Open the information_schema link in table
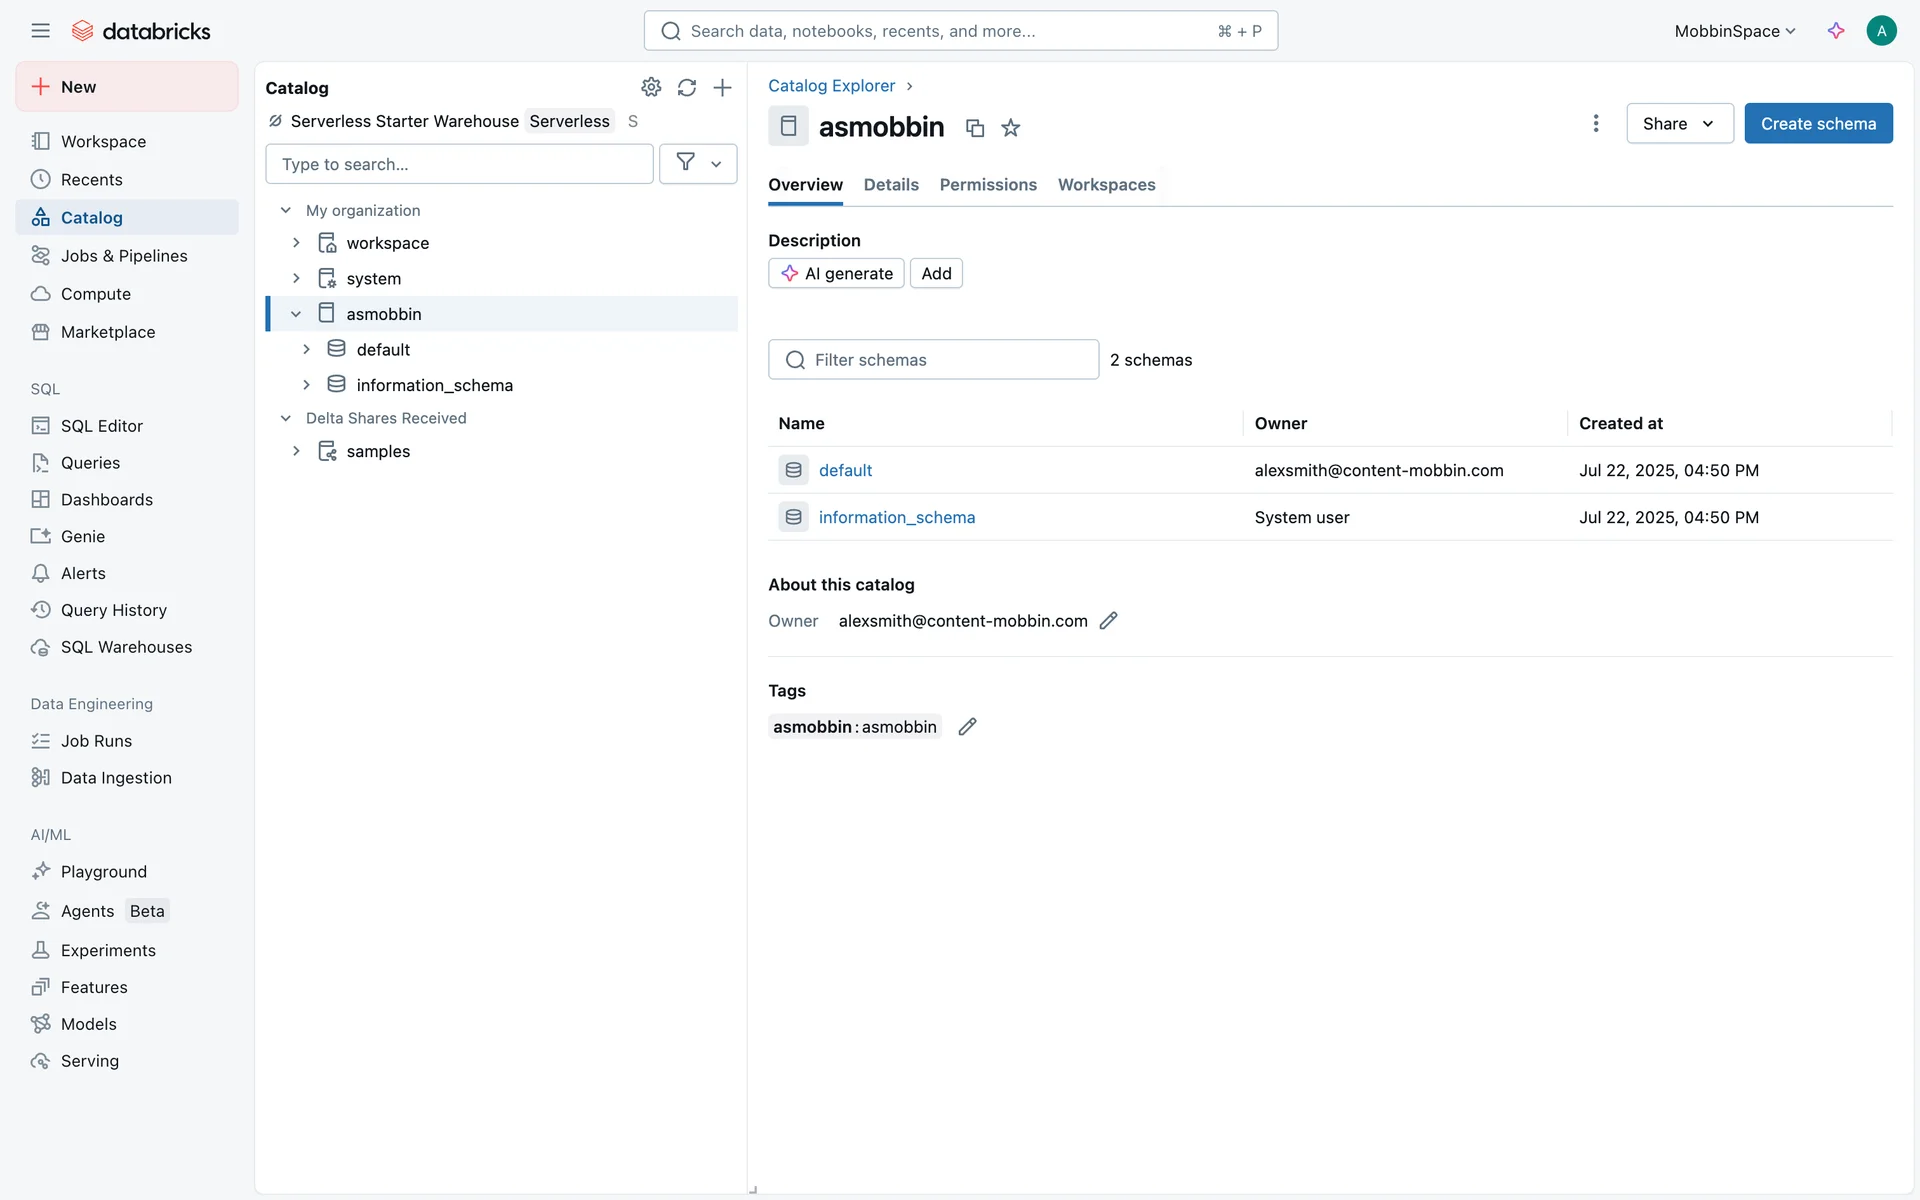Screen dimensions: 1920x1200 click(x=897, y=517)
